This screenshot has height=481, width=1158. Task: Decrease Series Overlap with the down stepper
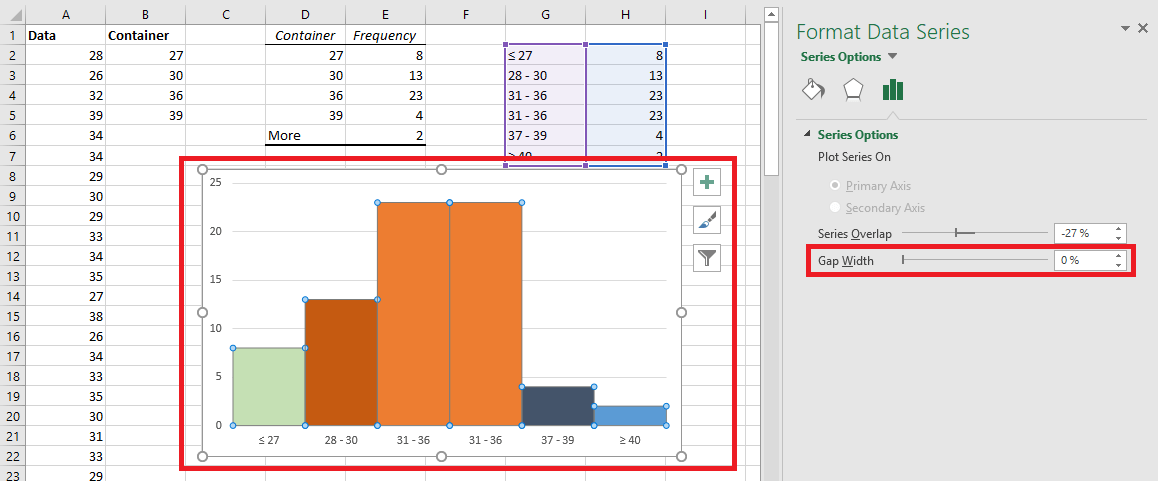point(1119,237)
